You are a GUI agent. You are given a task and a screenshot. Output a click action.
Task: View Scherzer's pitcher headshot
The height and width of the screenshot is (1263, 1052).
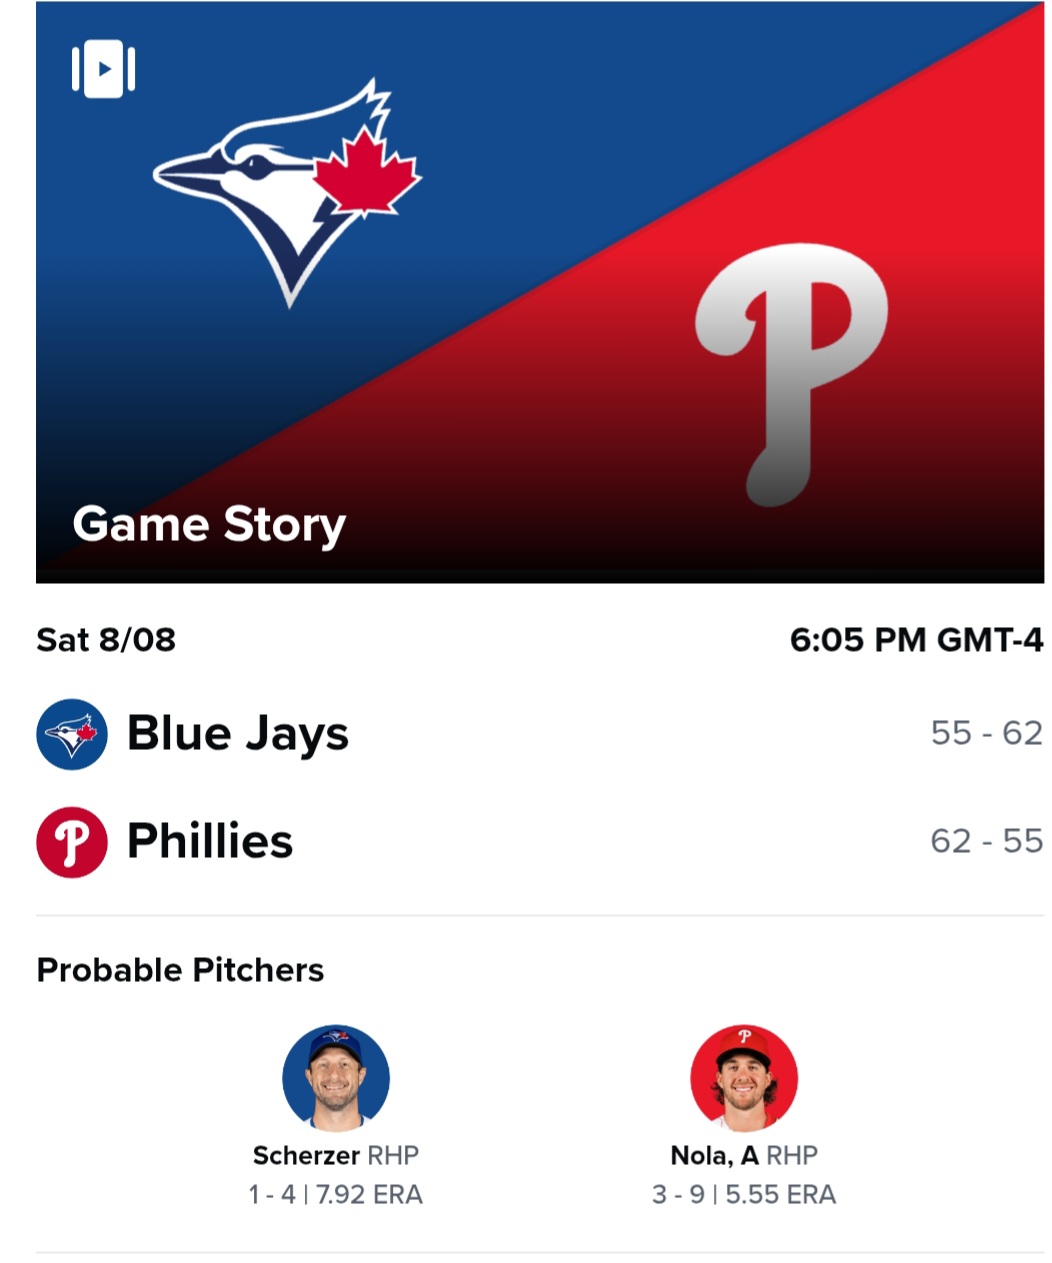pos(336,1078)
